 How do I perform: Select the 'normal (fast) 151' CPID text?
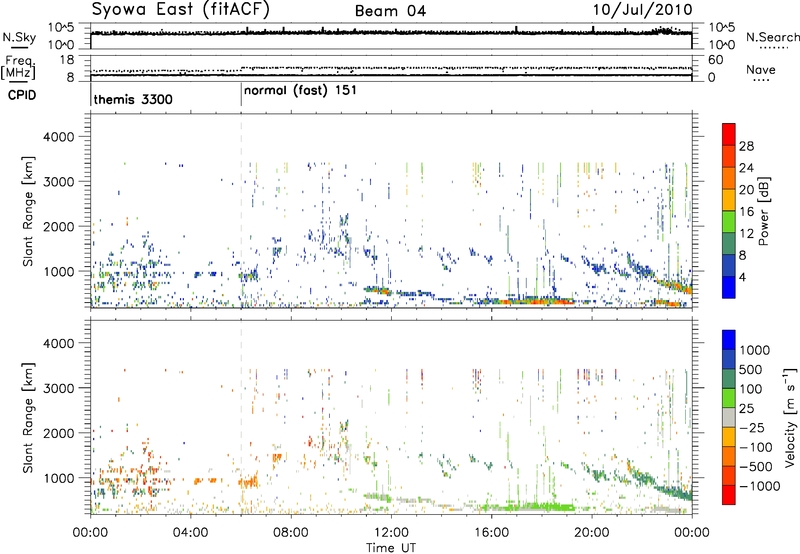pyautogui.click(x=300, y=91)
